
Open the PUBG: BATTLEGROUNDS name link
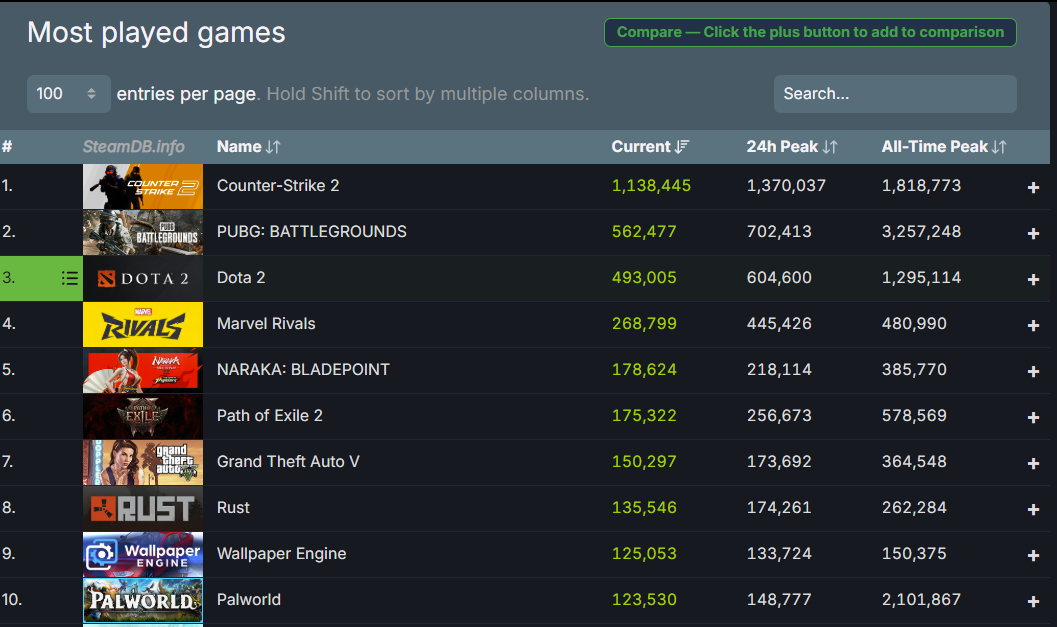311,231
